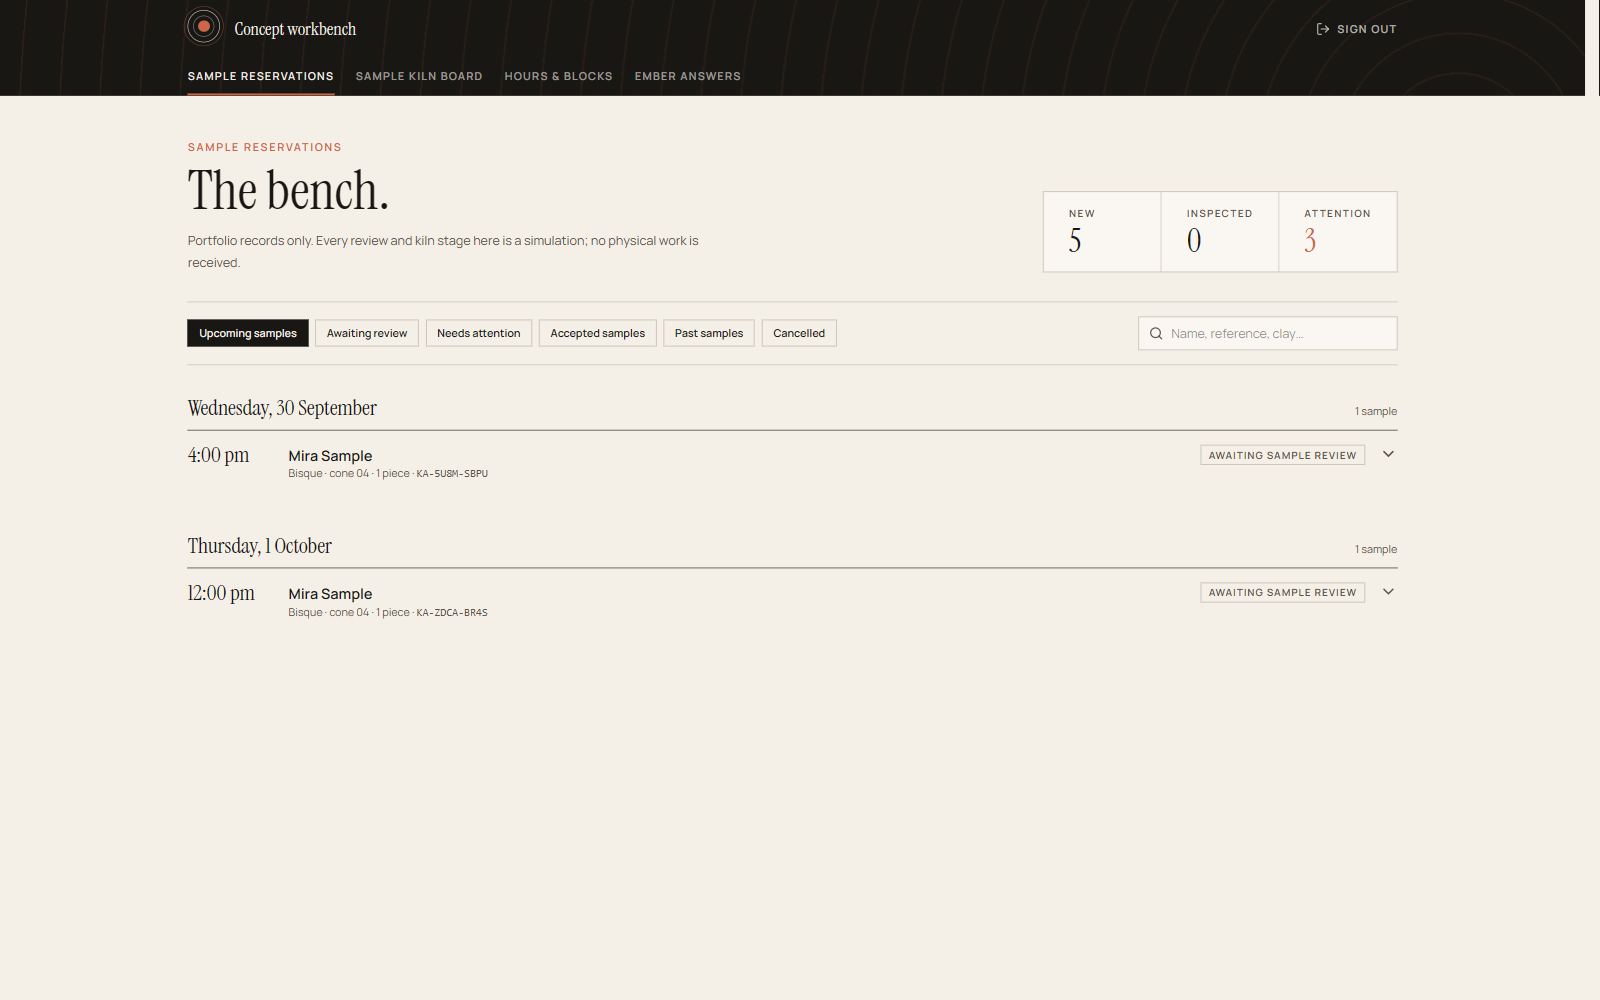
Task: Switch to Hours & Blocks tab
Action: (x=558, y=76)
